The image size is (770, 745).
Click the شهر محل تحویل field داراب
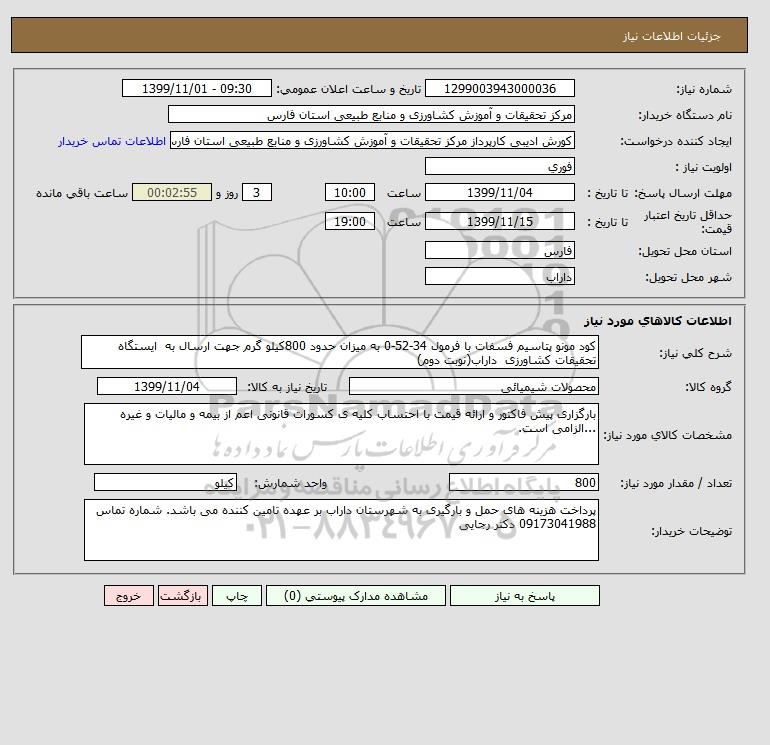[499, 276]
